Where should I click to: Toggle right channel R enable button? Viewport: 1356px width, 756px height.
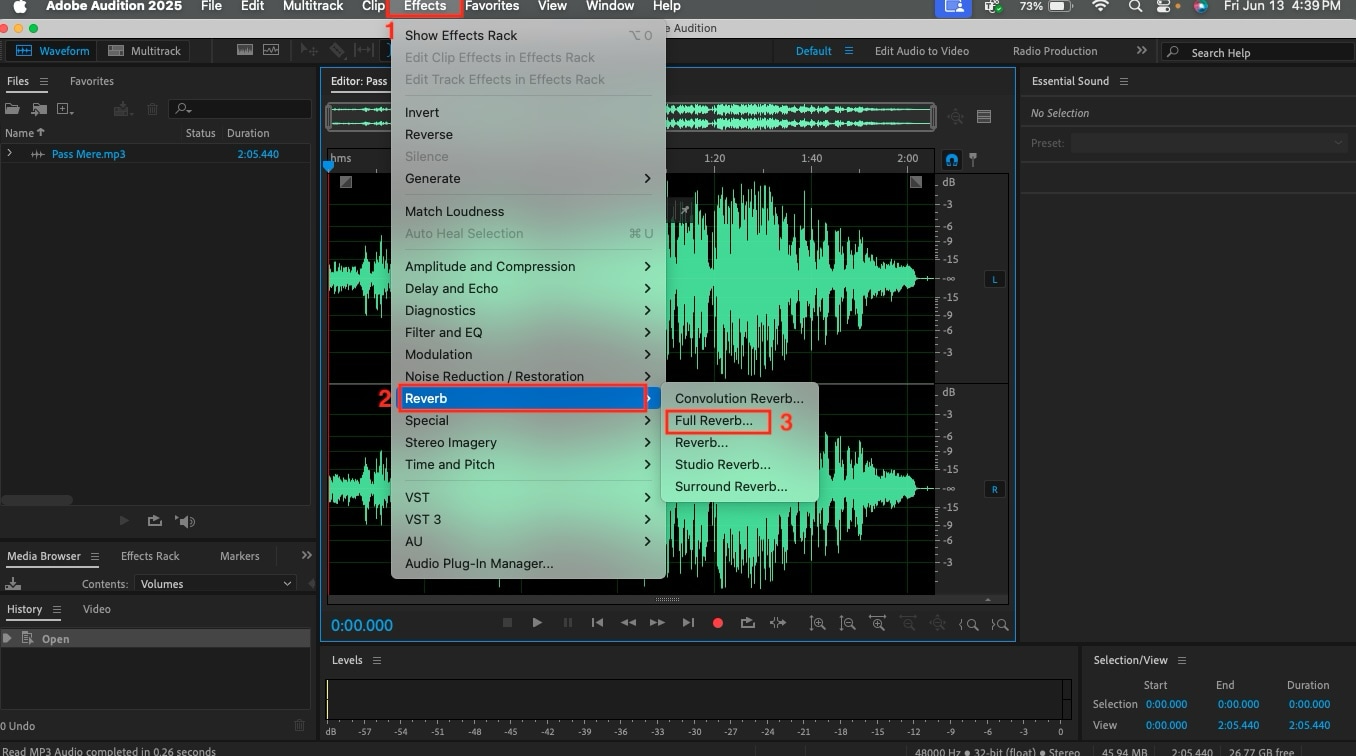pyautogui.click(x=994, y=489)
